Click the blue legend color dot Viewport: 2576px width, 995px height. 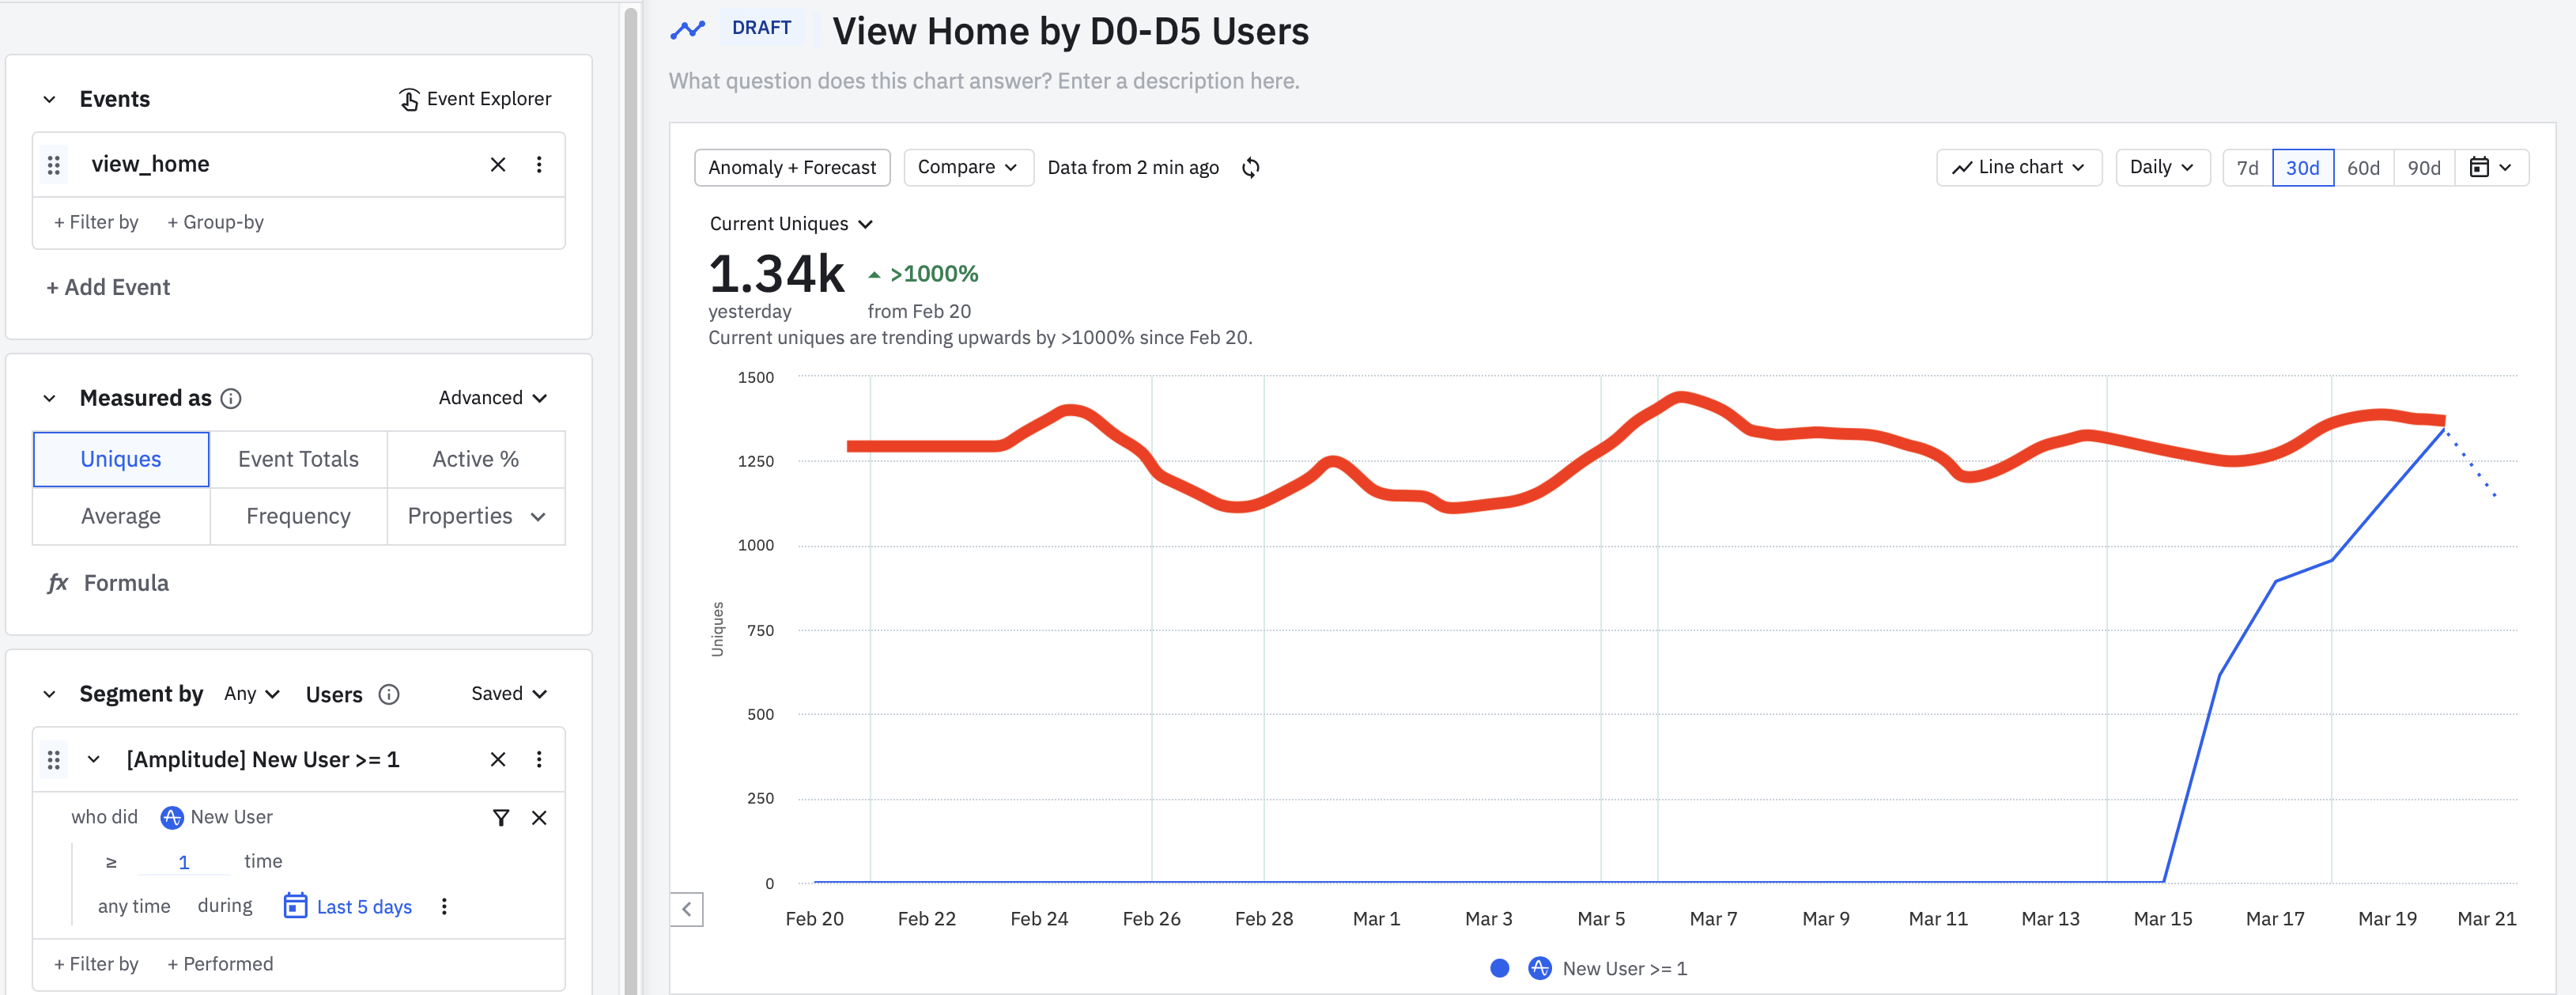pyautogui.click(x=1499, y=968)
